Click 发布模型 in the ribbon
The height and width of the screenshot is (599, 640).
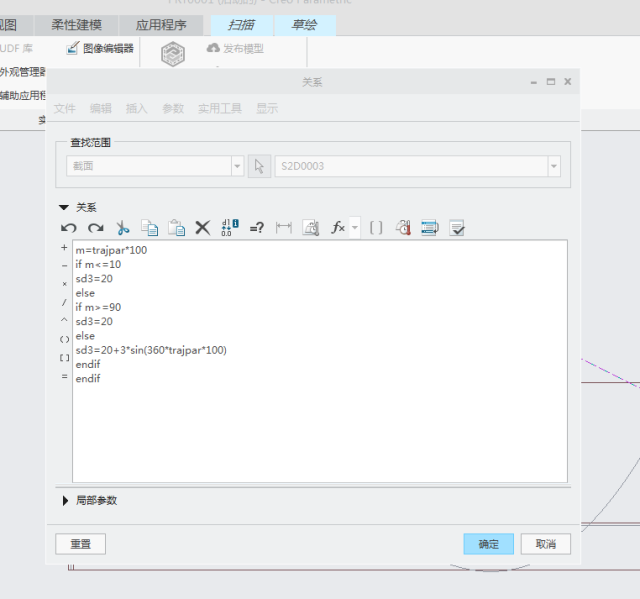point(236,49)
